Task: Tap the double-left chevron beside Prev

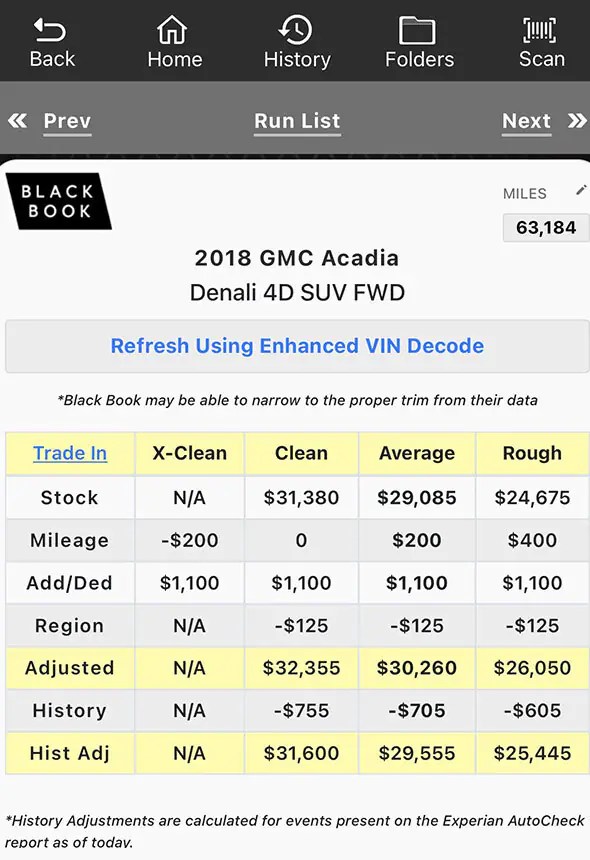Action: tap(17, 120)
